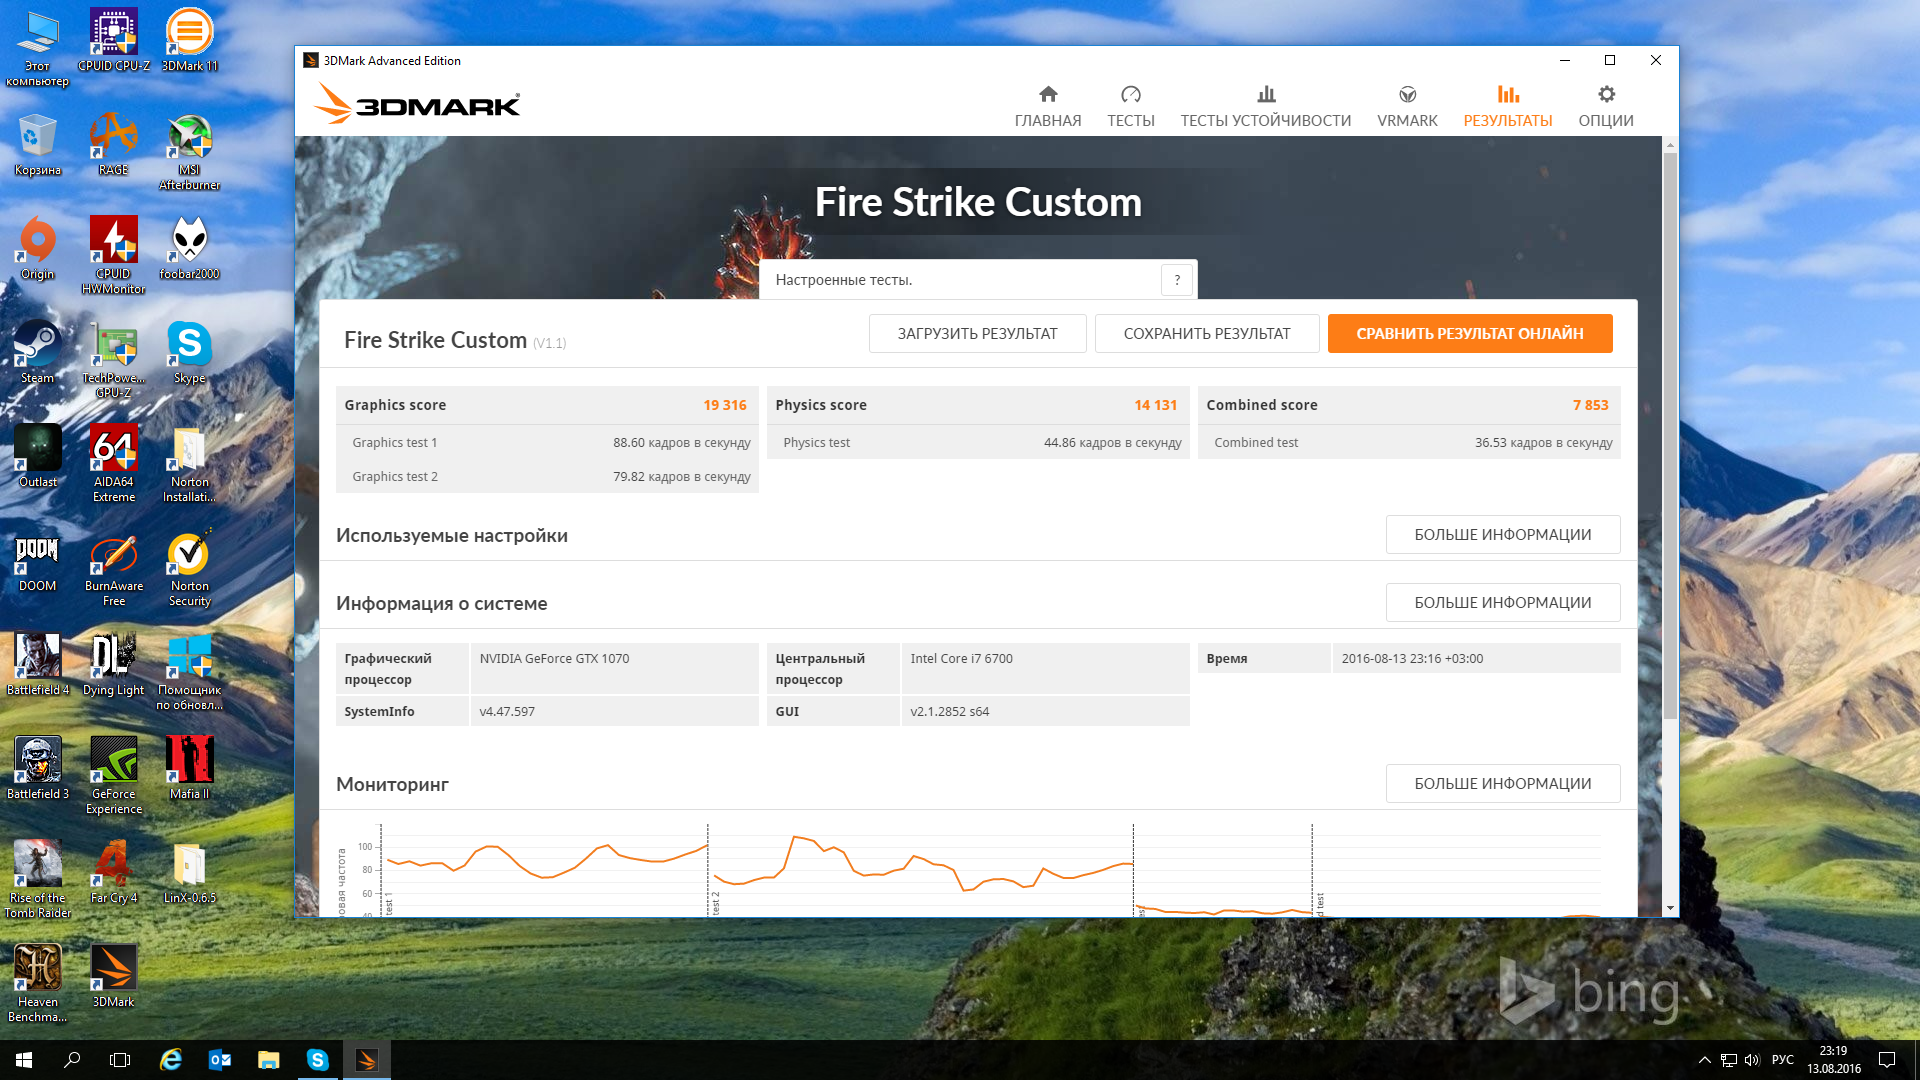Switch to the Результаты tab

tap(1507, 106)
